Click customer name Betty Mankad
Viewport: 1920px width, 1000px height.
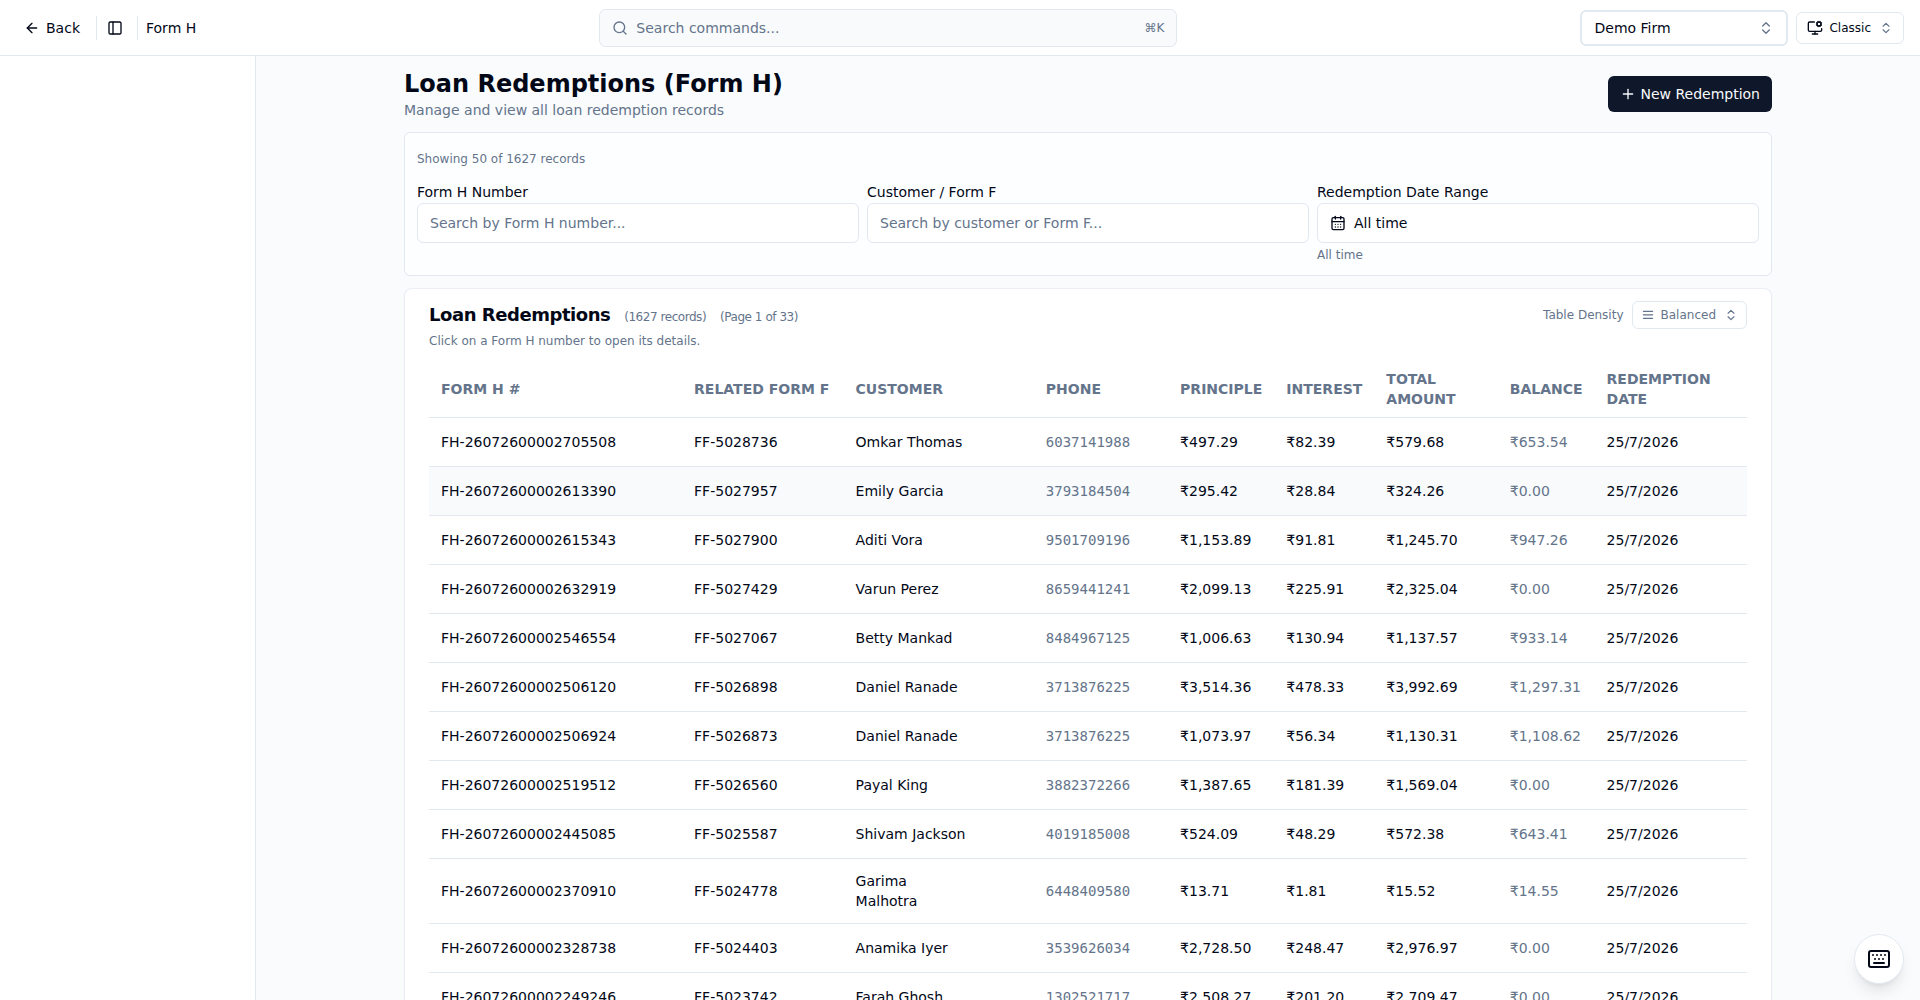click(903, 638)
